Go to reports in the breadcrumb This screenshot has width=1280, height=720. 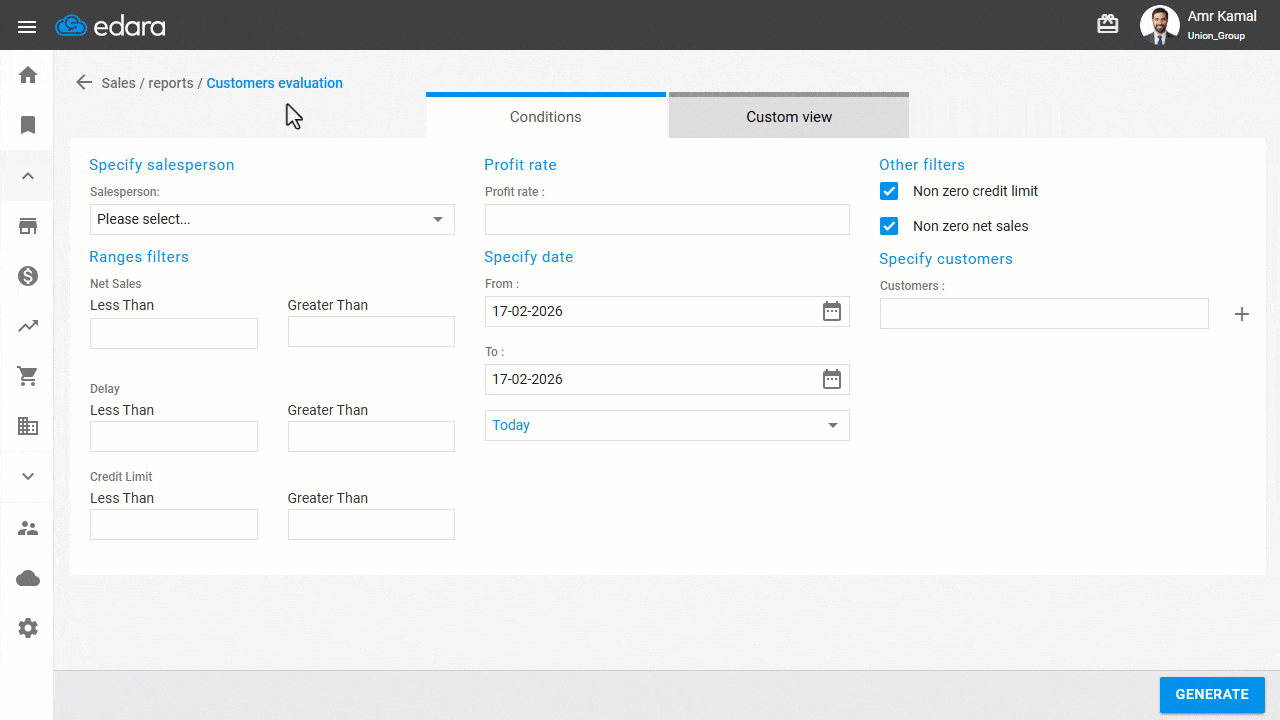tap(171, 83)
